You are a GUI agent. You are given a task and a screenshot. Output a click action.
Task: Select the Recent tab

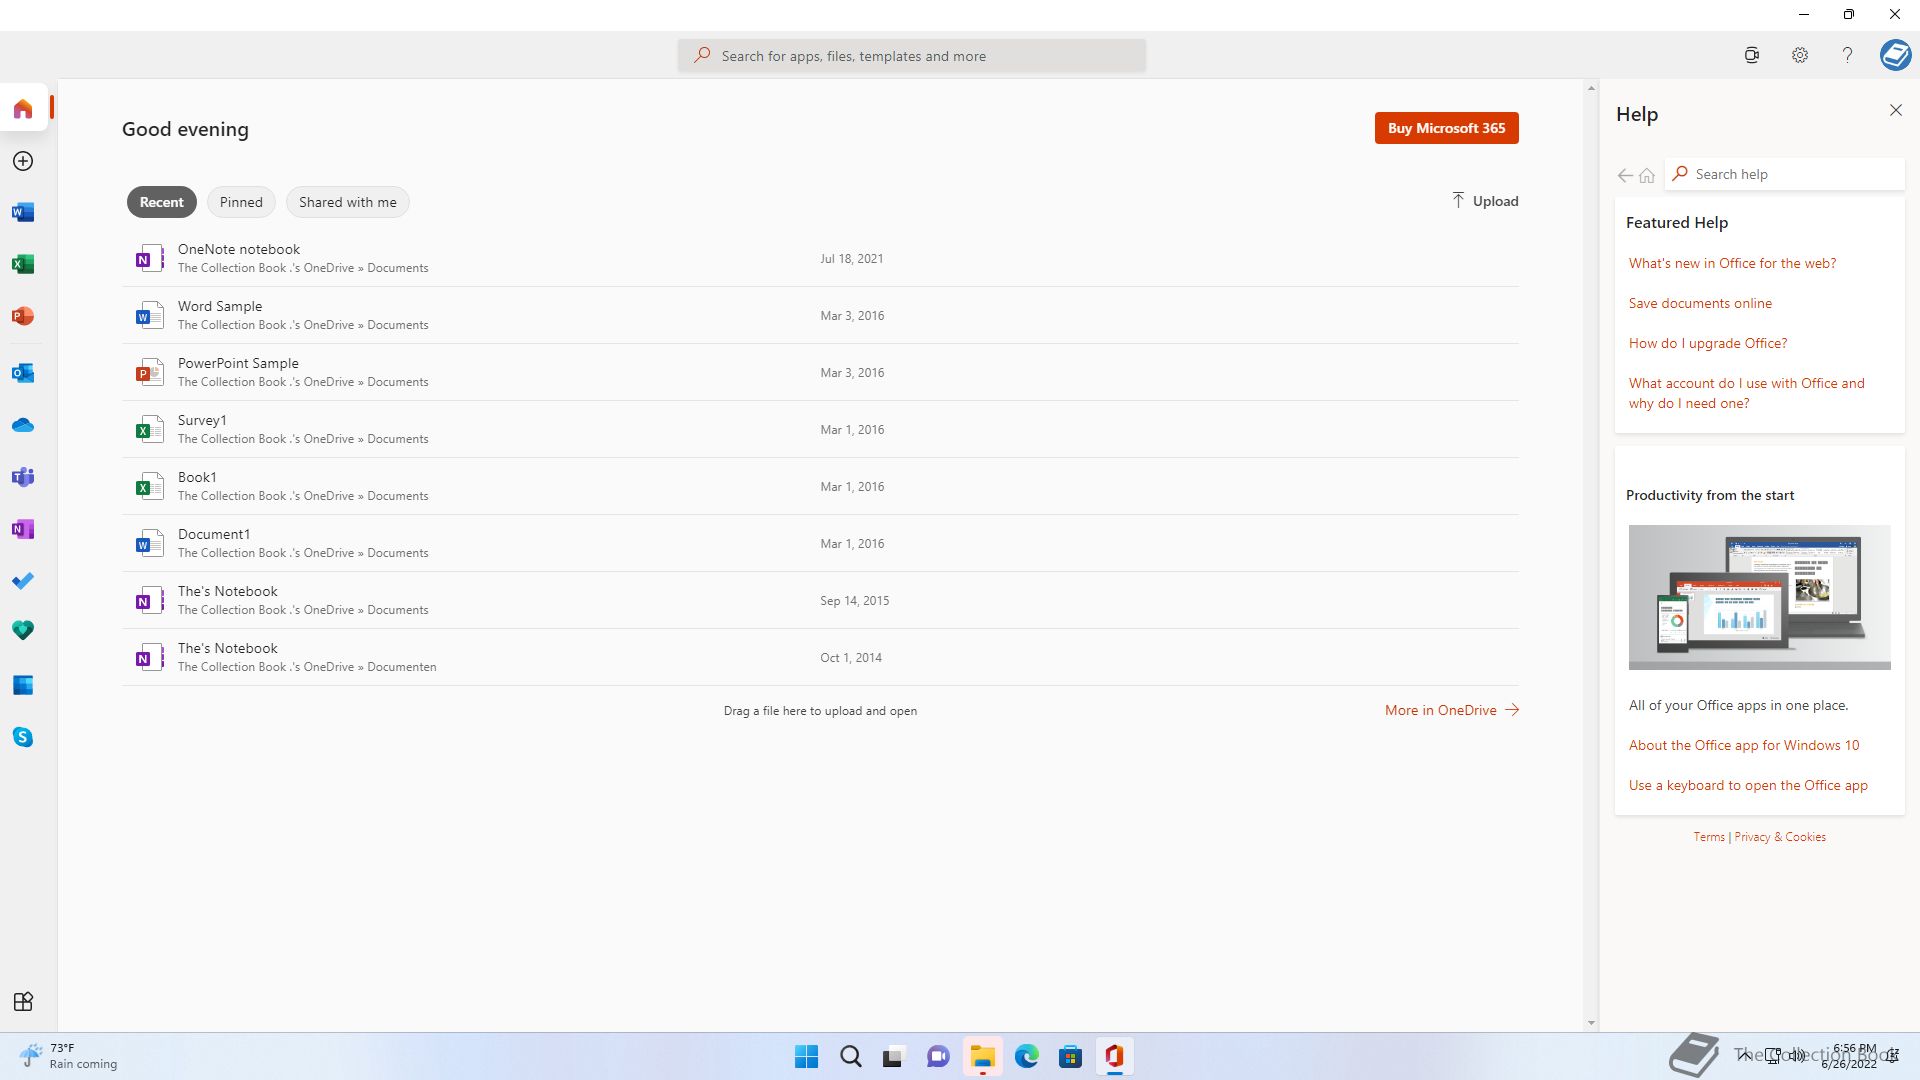(x=161, y=202)
